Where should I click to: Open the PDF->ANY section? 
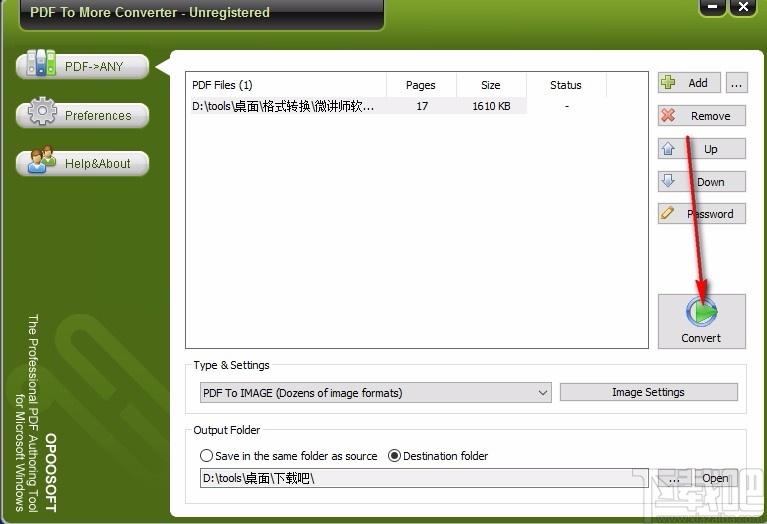[82, 66]
